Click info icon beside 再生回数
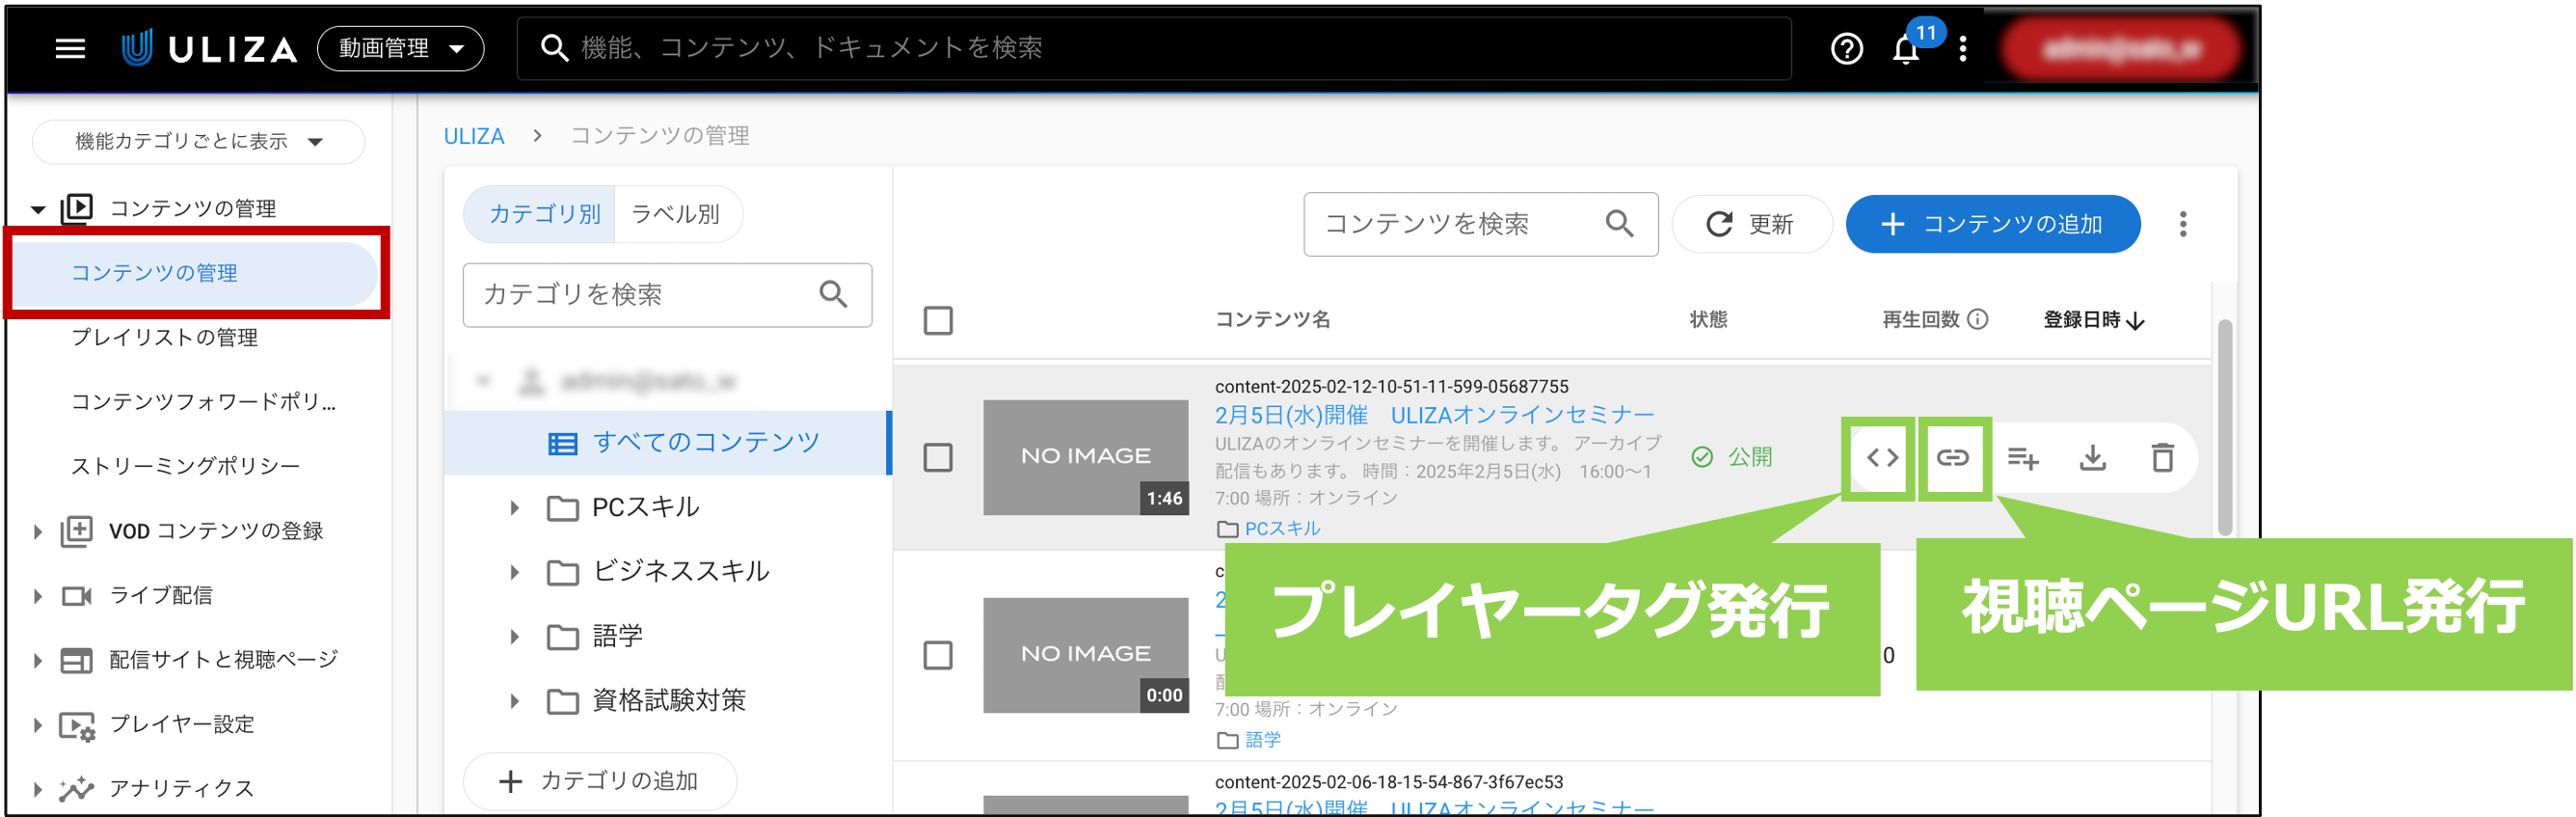 coord(1977,319)
